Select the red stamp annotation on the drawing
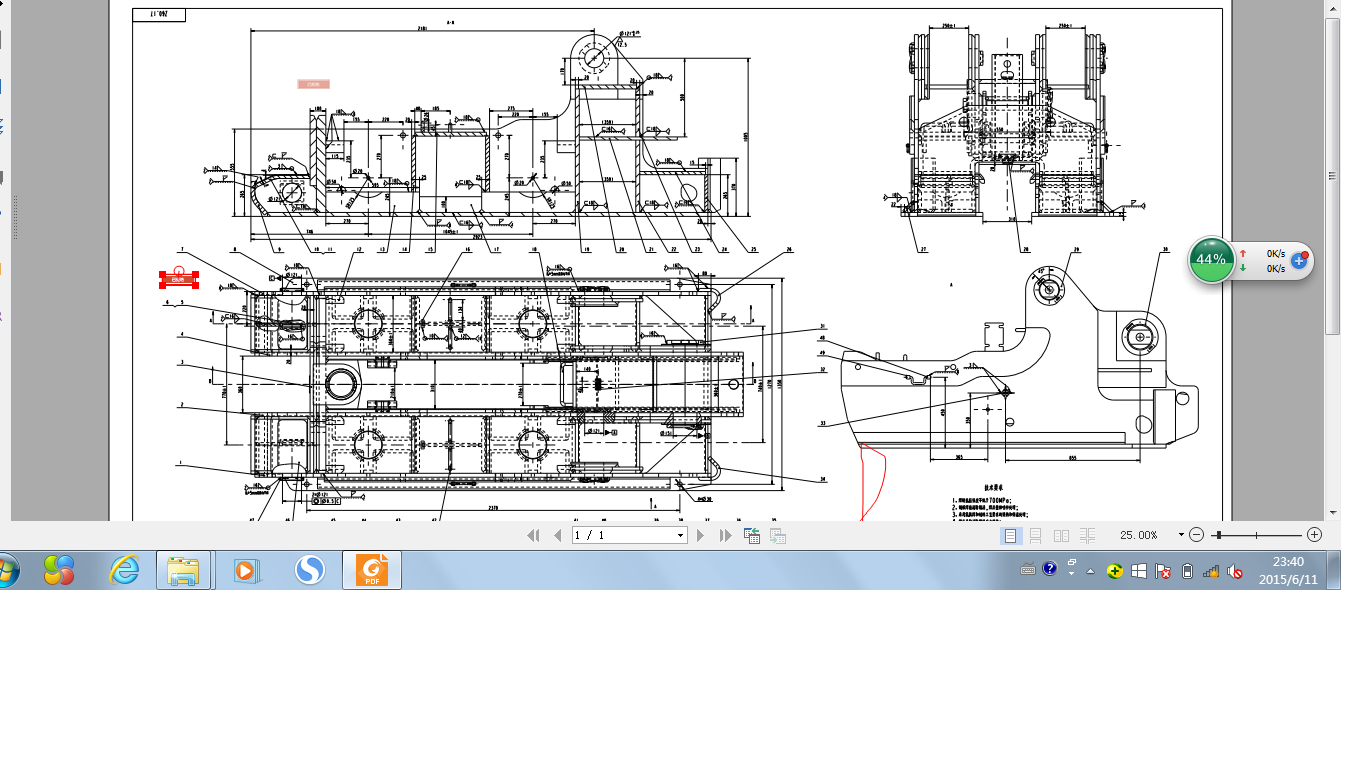 pyautogui.click(x=179, y=278)
